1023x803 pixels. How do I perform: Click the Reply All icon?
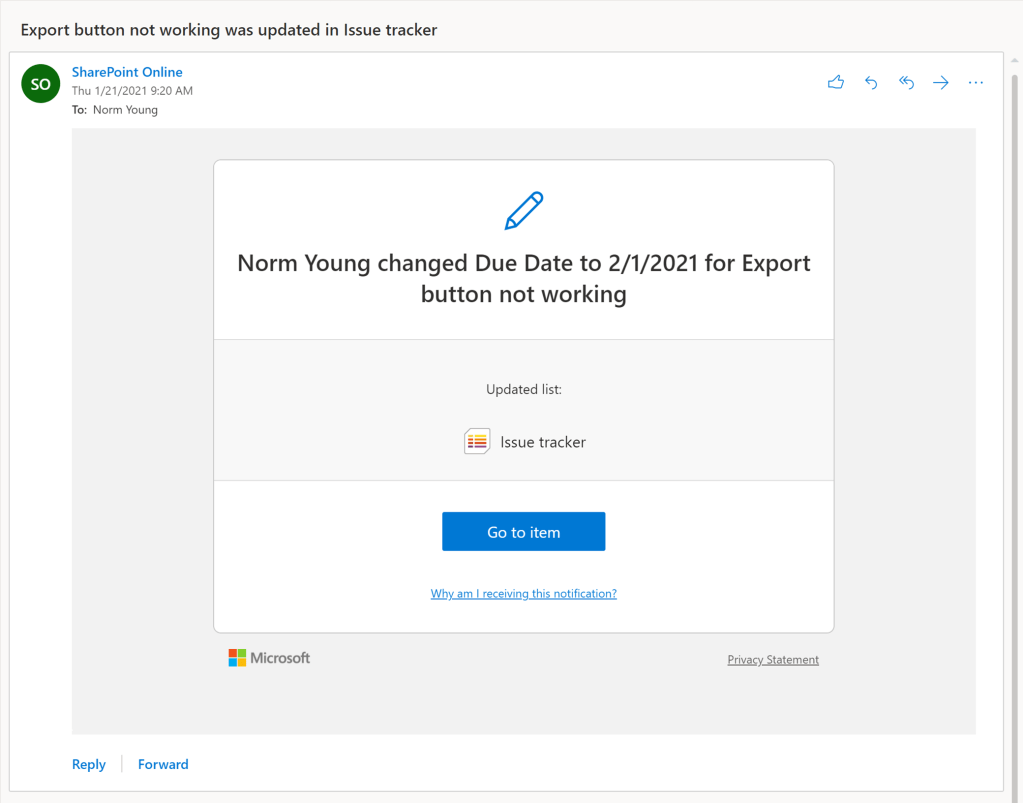click(906, 83)
